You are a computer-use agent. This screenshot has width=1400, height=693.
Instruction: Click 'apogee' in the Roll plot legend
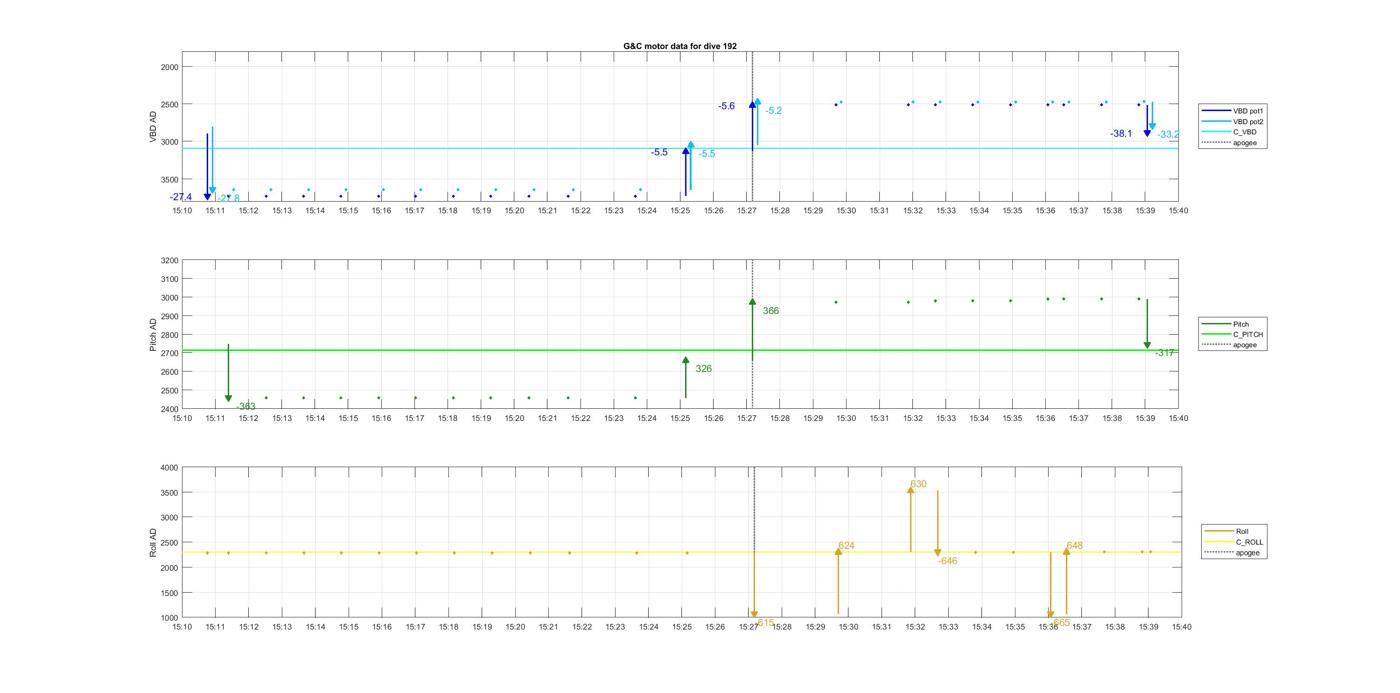(x=1248, y=552)
